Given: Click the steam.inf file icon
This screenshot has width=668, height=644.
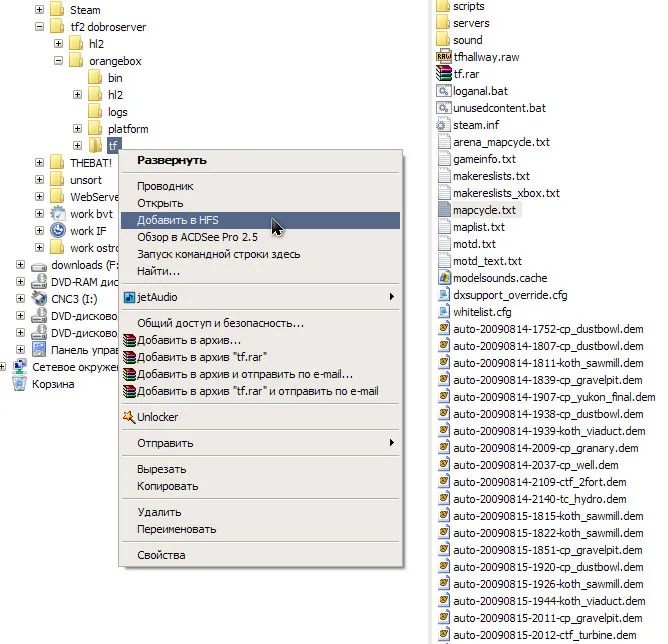Looking at the screenshot, I should (x=444, y=125).
